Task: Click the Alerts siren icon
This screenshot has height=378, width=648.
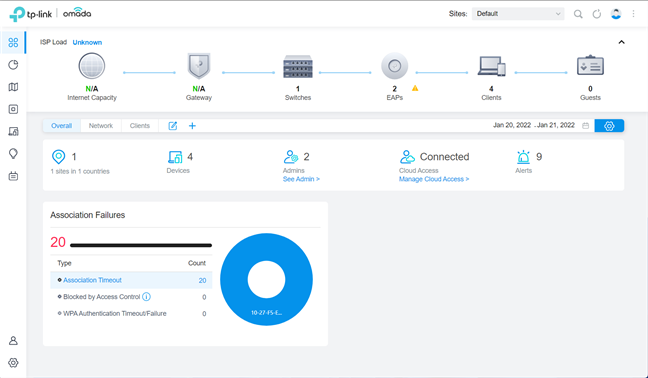Action: coord(523,157)
